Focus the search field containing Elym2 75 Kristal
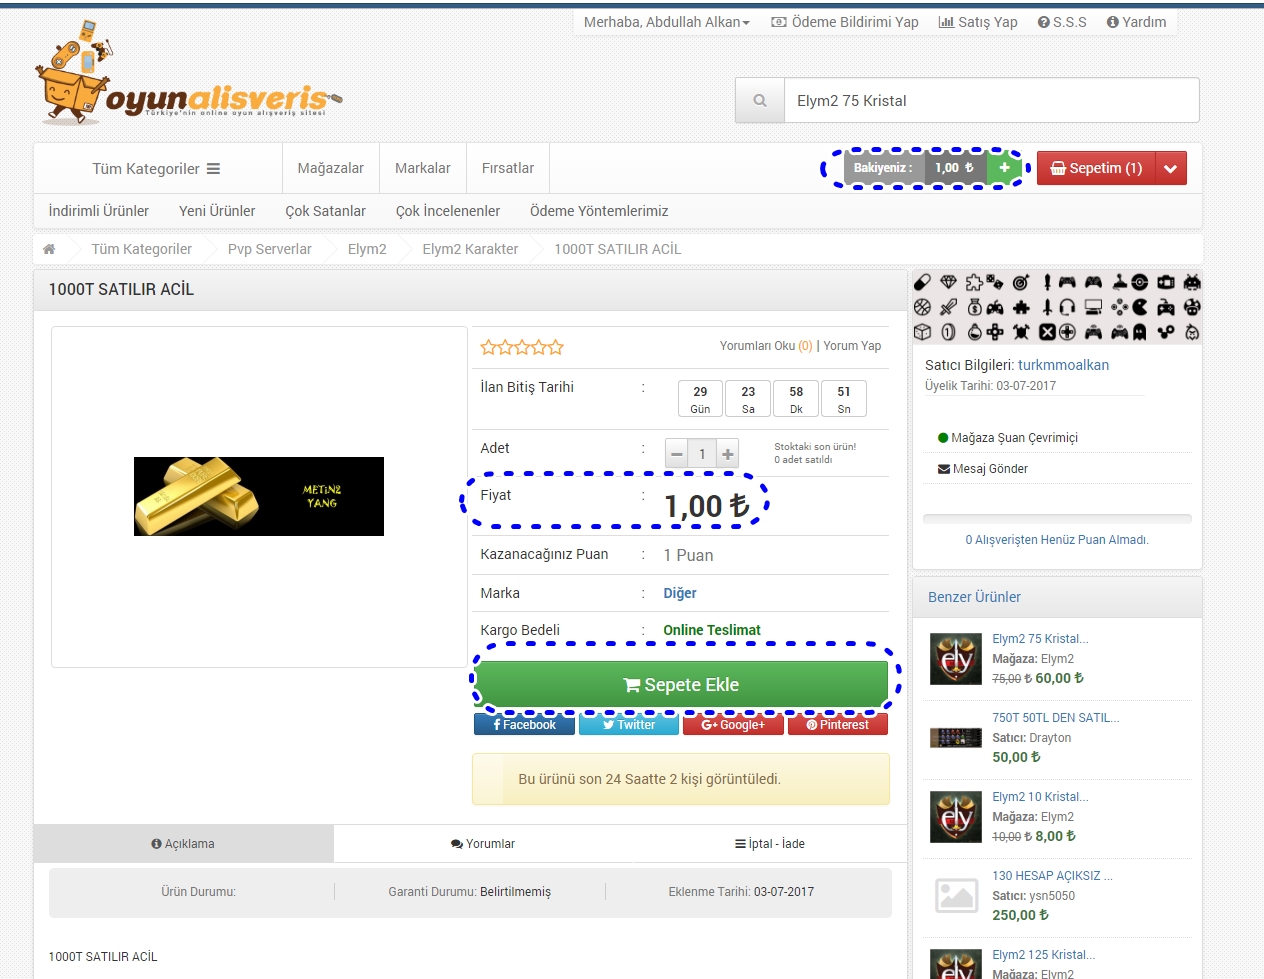The width and height of the screenshot is (1264, 979). coord(991,101)
